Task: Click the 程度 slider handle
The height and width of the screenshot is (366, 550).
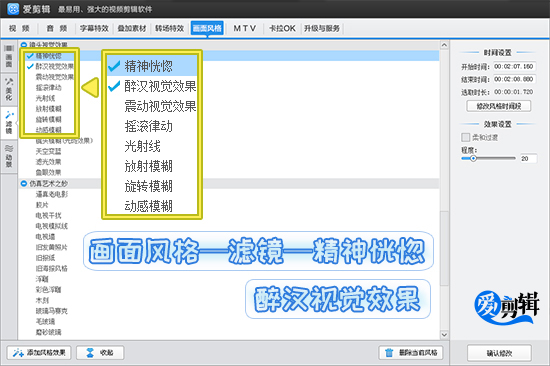Action: coord(474,158)
